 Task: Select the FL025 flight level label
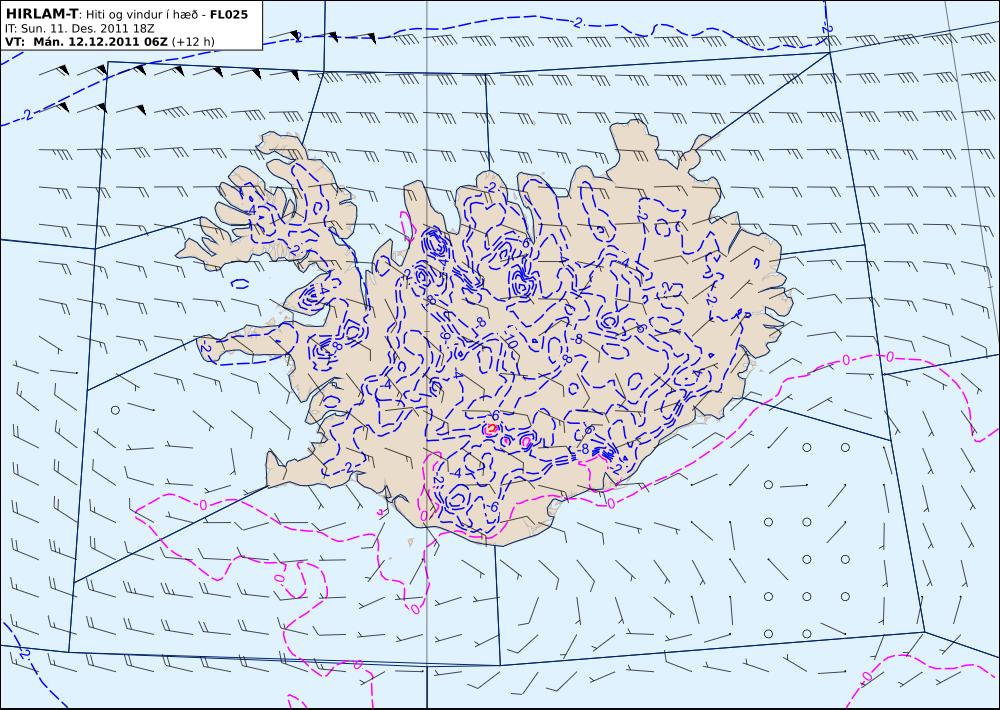(228, 14)
